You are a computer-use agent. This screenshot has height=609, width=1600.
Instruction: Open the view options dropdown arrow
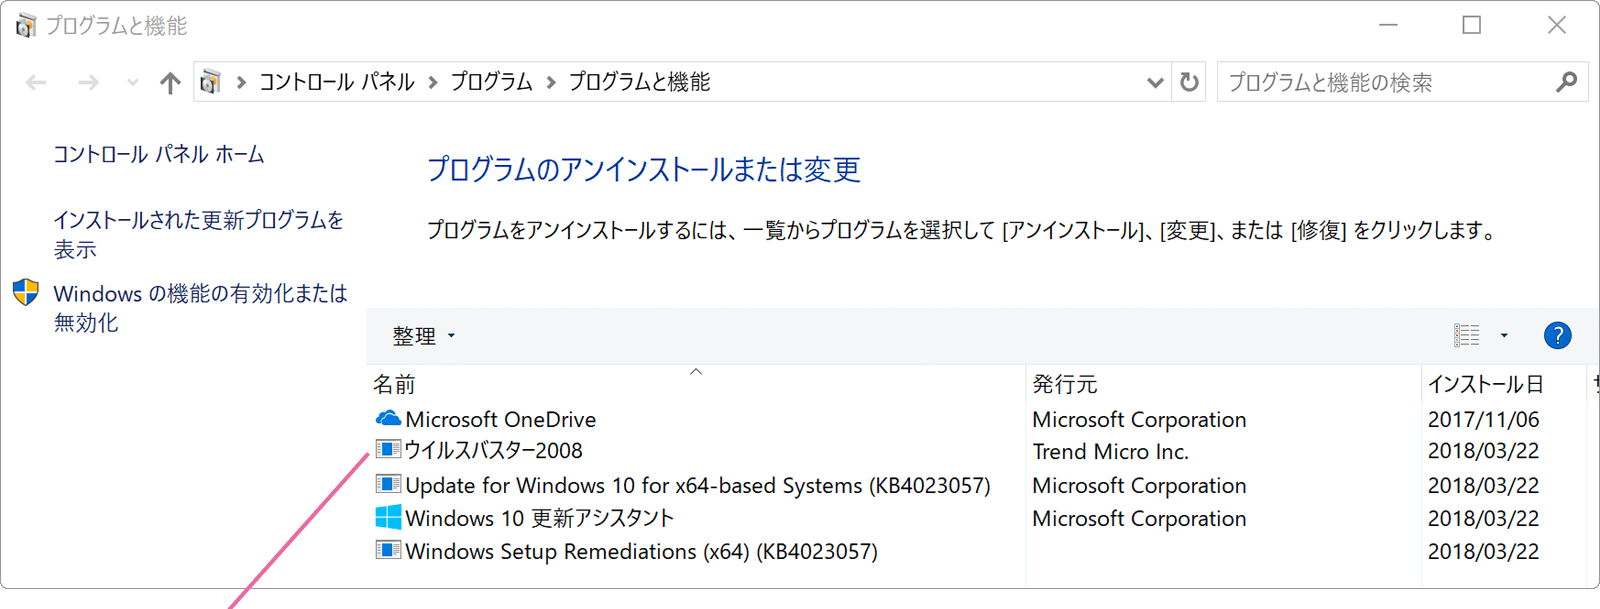pos(1504,336)
